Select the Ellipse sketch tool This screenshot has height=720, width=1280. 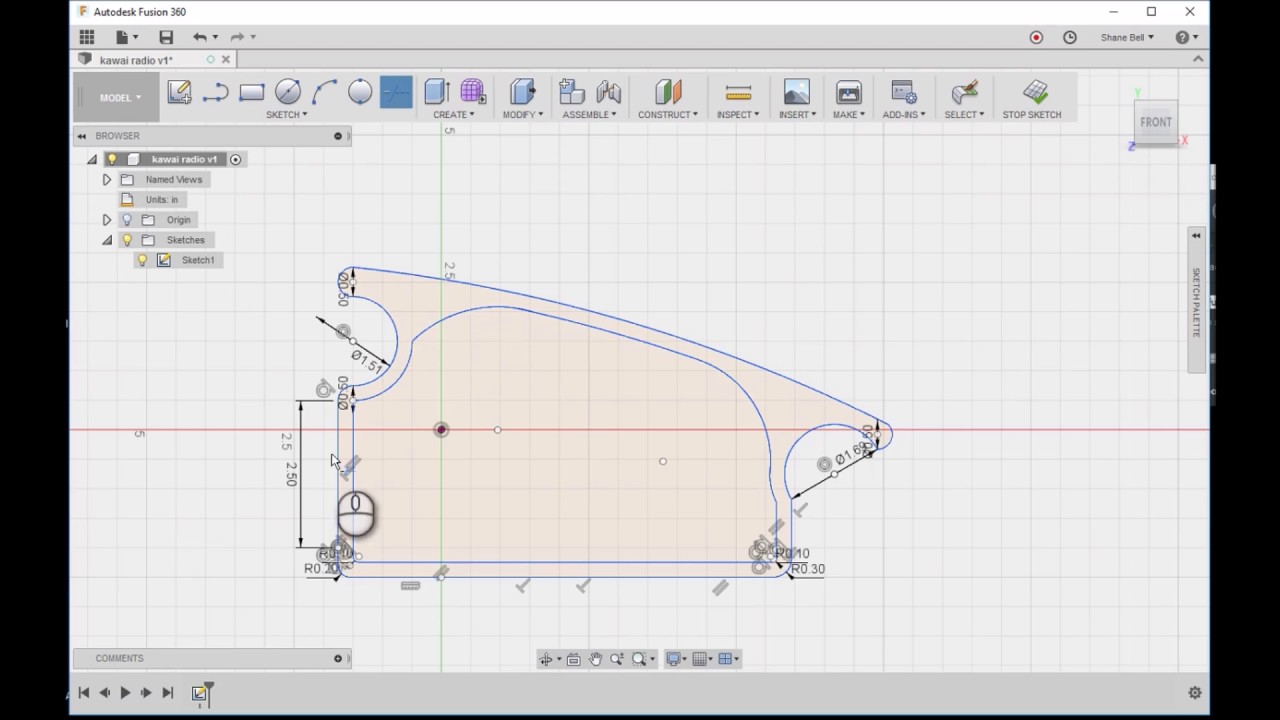[x=360, y=93]
